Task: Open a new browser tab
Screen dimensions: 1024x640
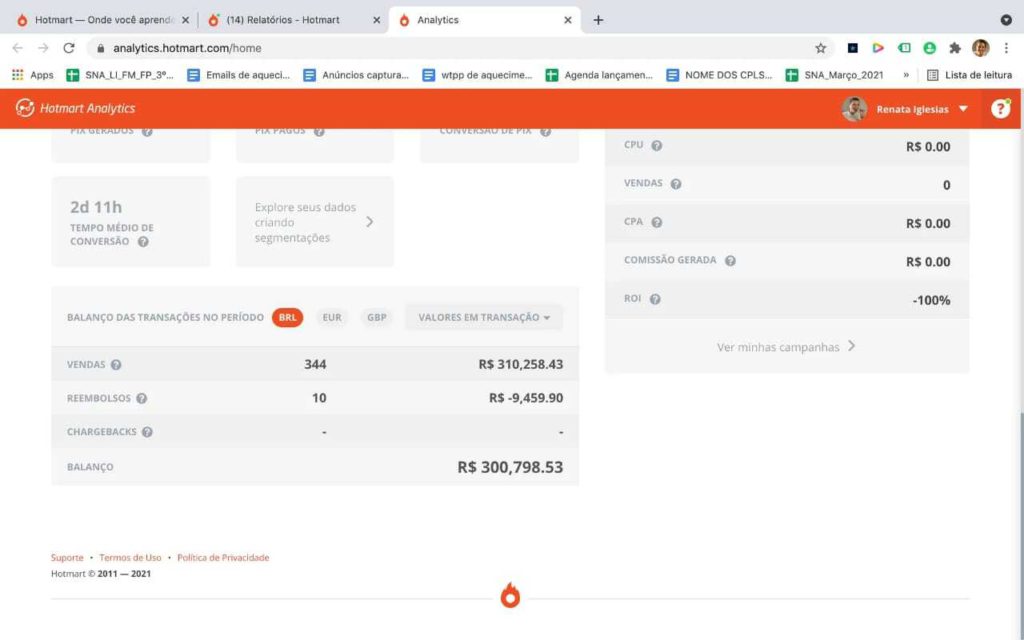Action: click(x=598, y=20)
